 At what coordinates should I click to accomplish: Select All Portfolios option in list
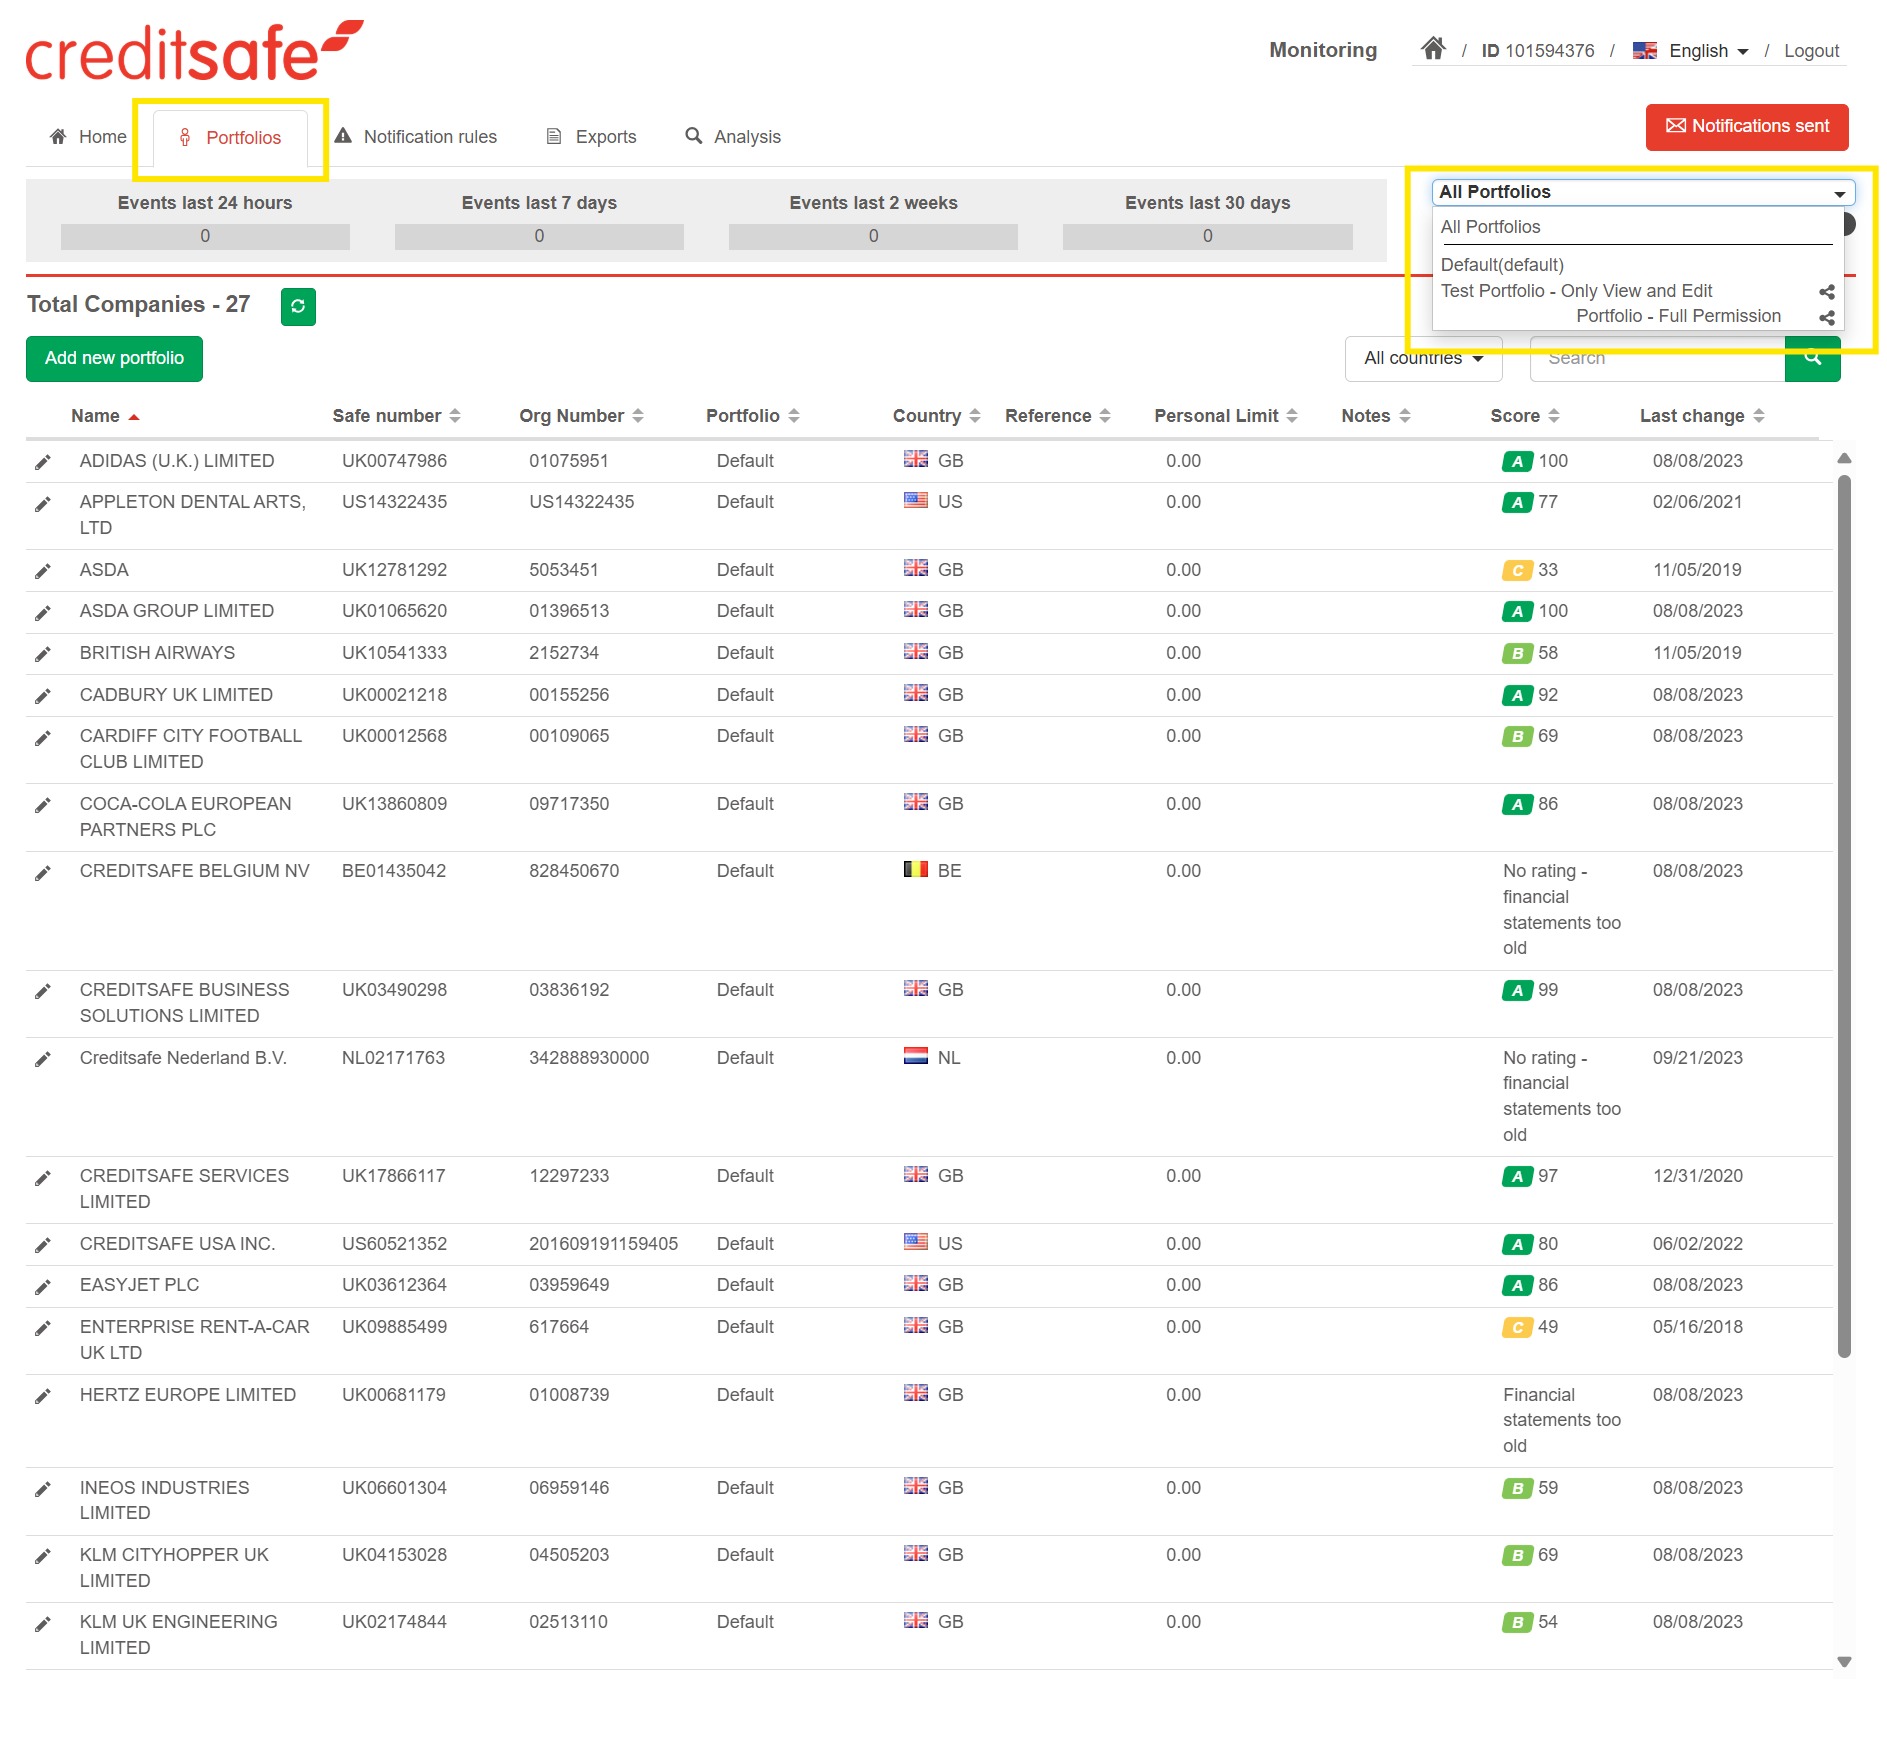(1490, 227)
